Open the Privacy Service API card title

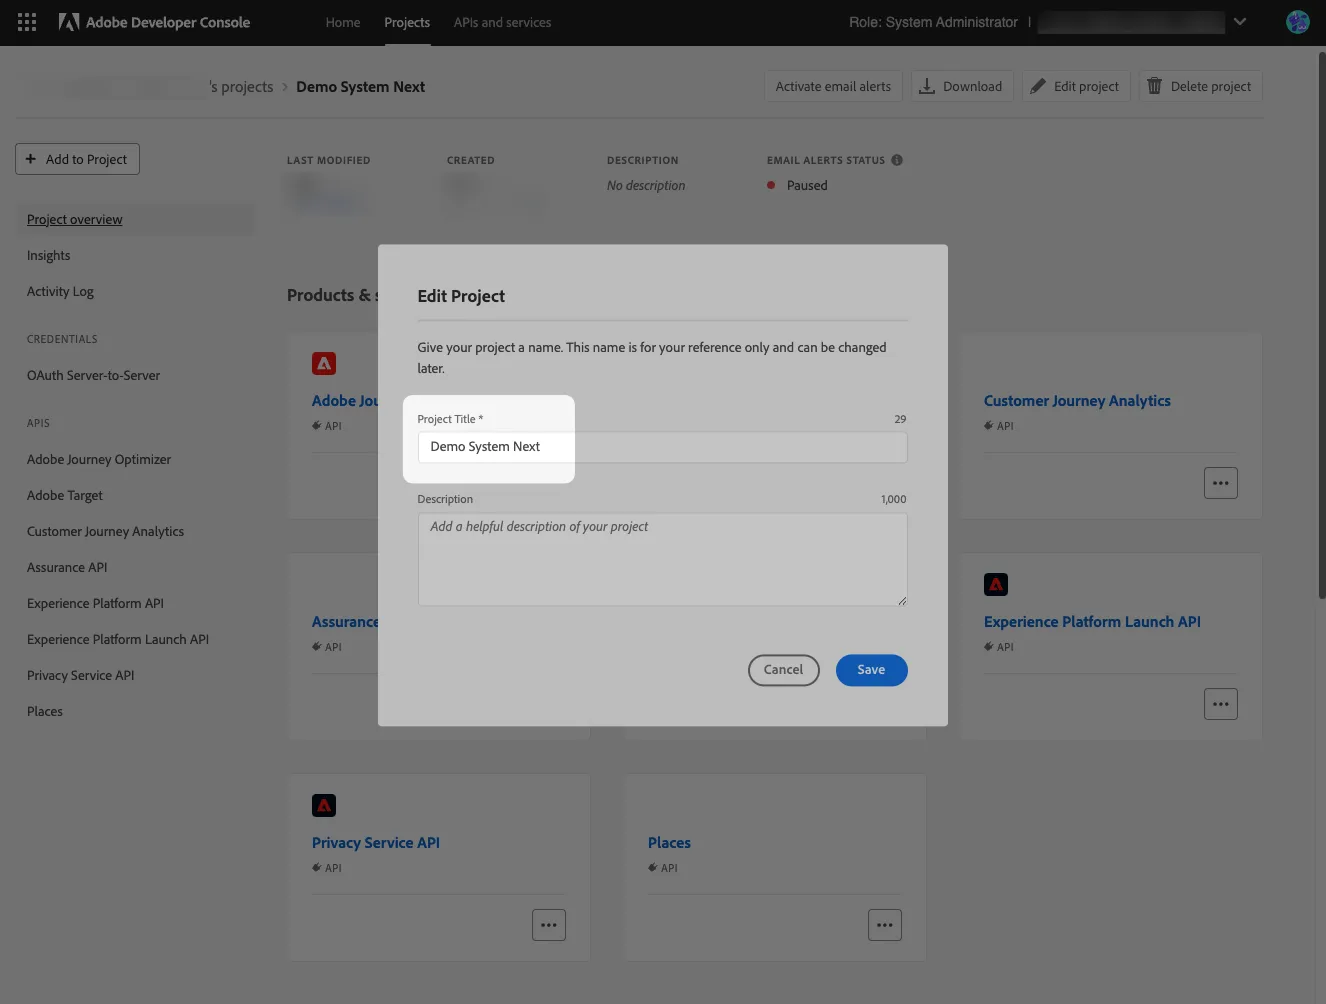(376, 843)
